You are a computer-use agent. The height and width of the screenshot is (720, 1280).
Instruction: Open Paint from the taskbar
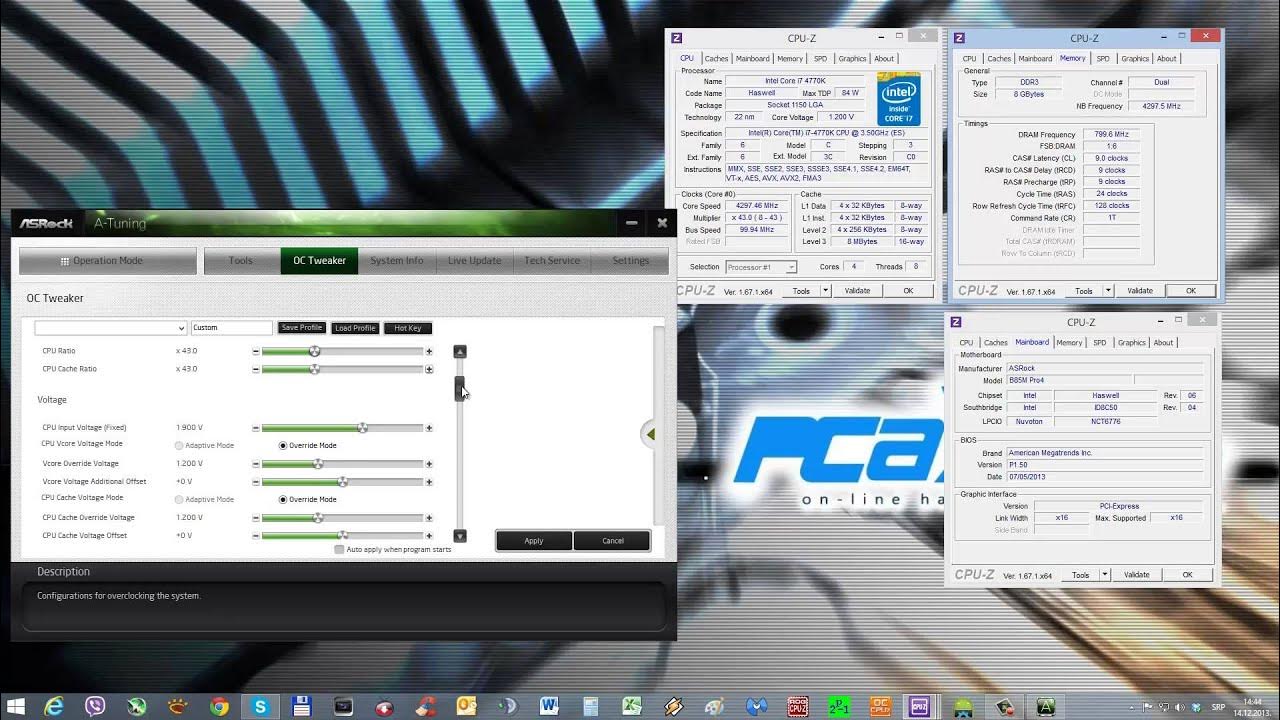point(713,706)
